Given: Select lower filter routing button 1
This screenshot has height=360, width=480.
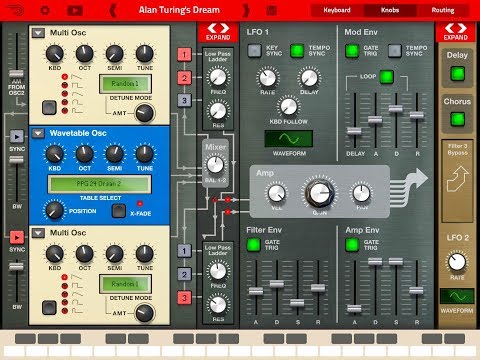Looking at the screenshot, I should pyautogui.click(x=184, y=251).
